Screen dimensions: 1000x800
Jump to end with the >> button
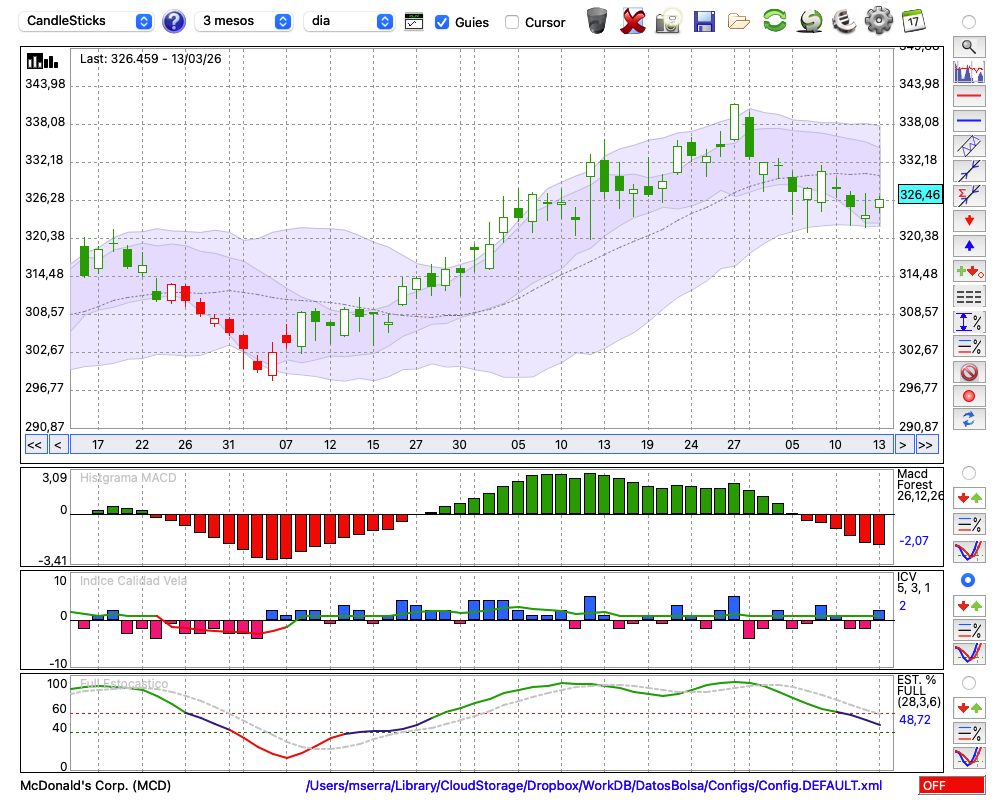[x=926, y=445]
